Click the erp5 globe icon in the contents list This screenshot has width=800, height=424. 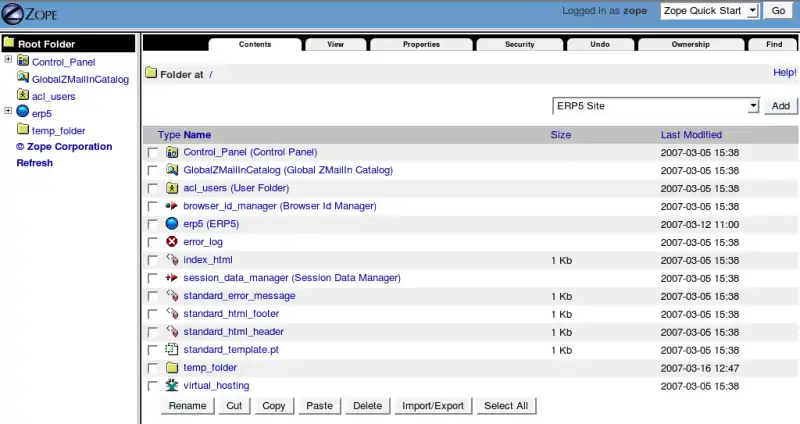click(x=171, y=224)
